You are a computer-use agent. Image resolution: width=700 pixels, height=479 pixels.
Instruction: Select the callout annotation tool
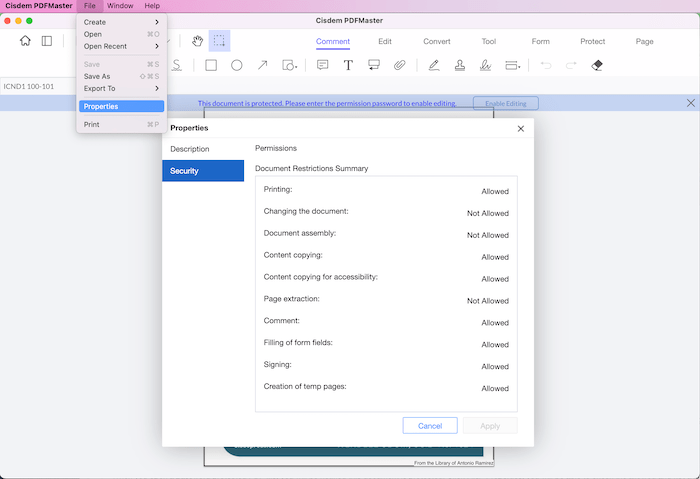coord(374,65)
